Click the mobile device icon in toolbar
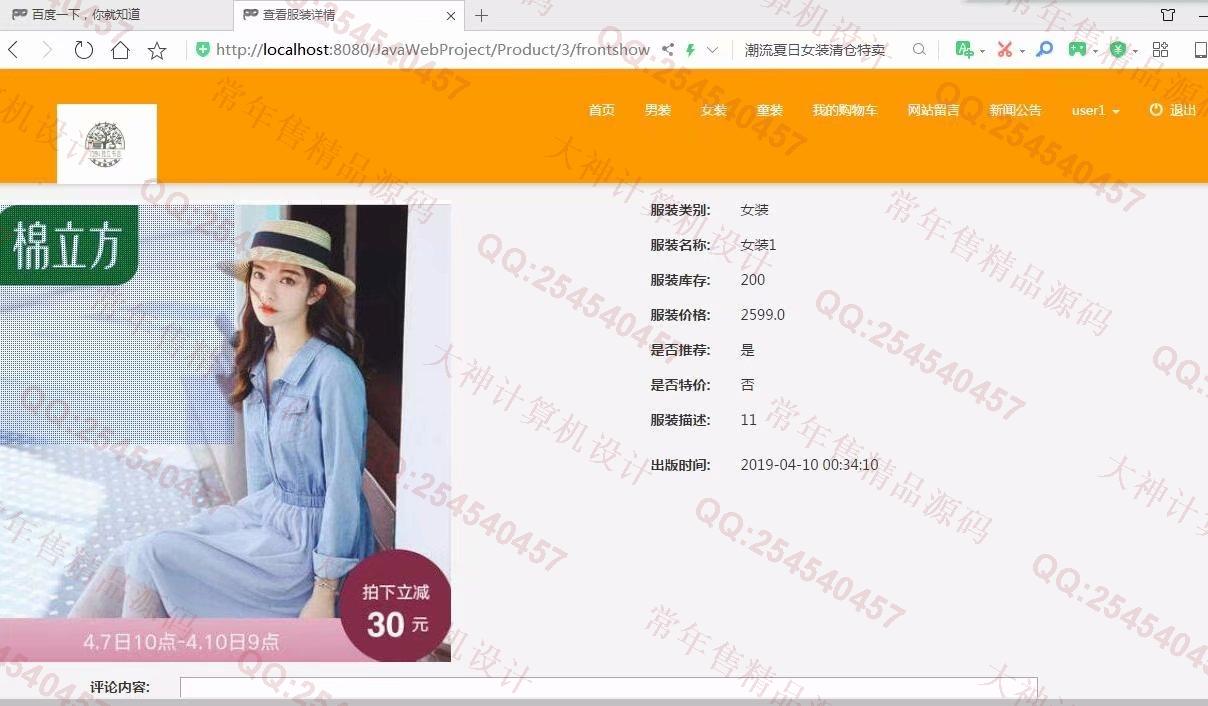1208x706 pixels. point(1200,49)
